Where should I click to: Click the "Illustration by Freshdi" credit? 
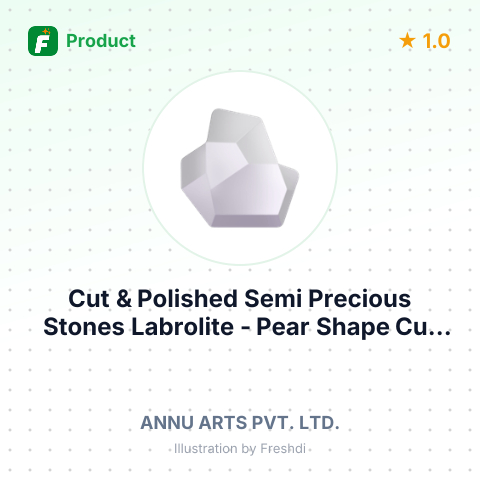pos(240,449)
